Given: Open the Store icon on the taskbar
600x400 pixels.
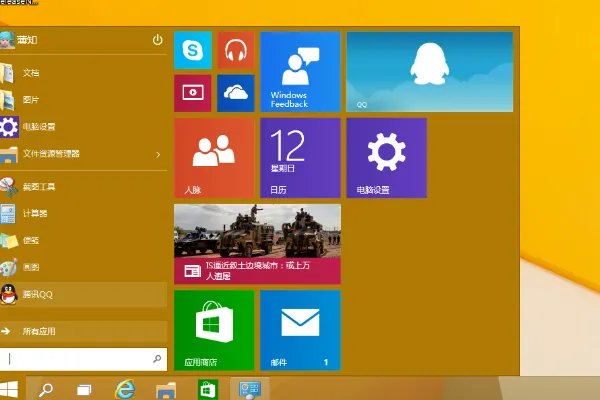Looking at the screenshot, I should 208,390.
